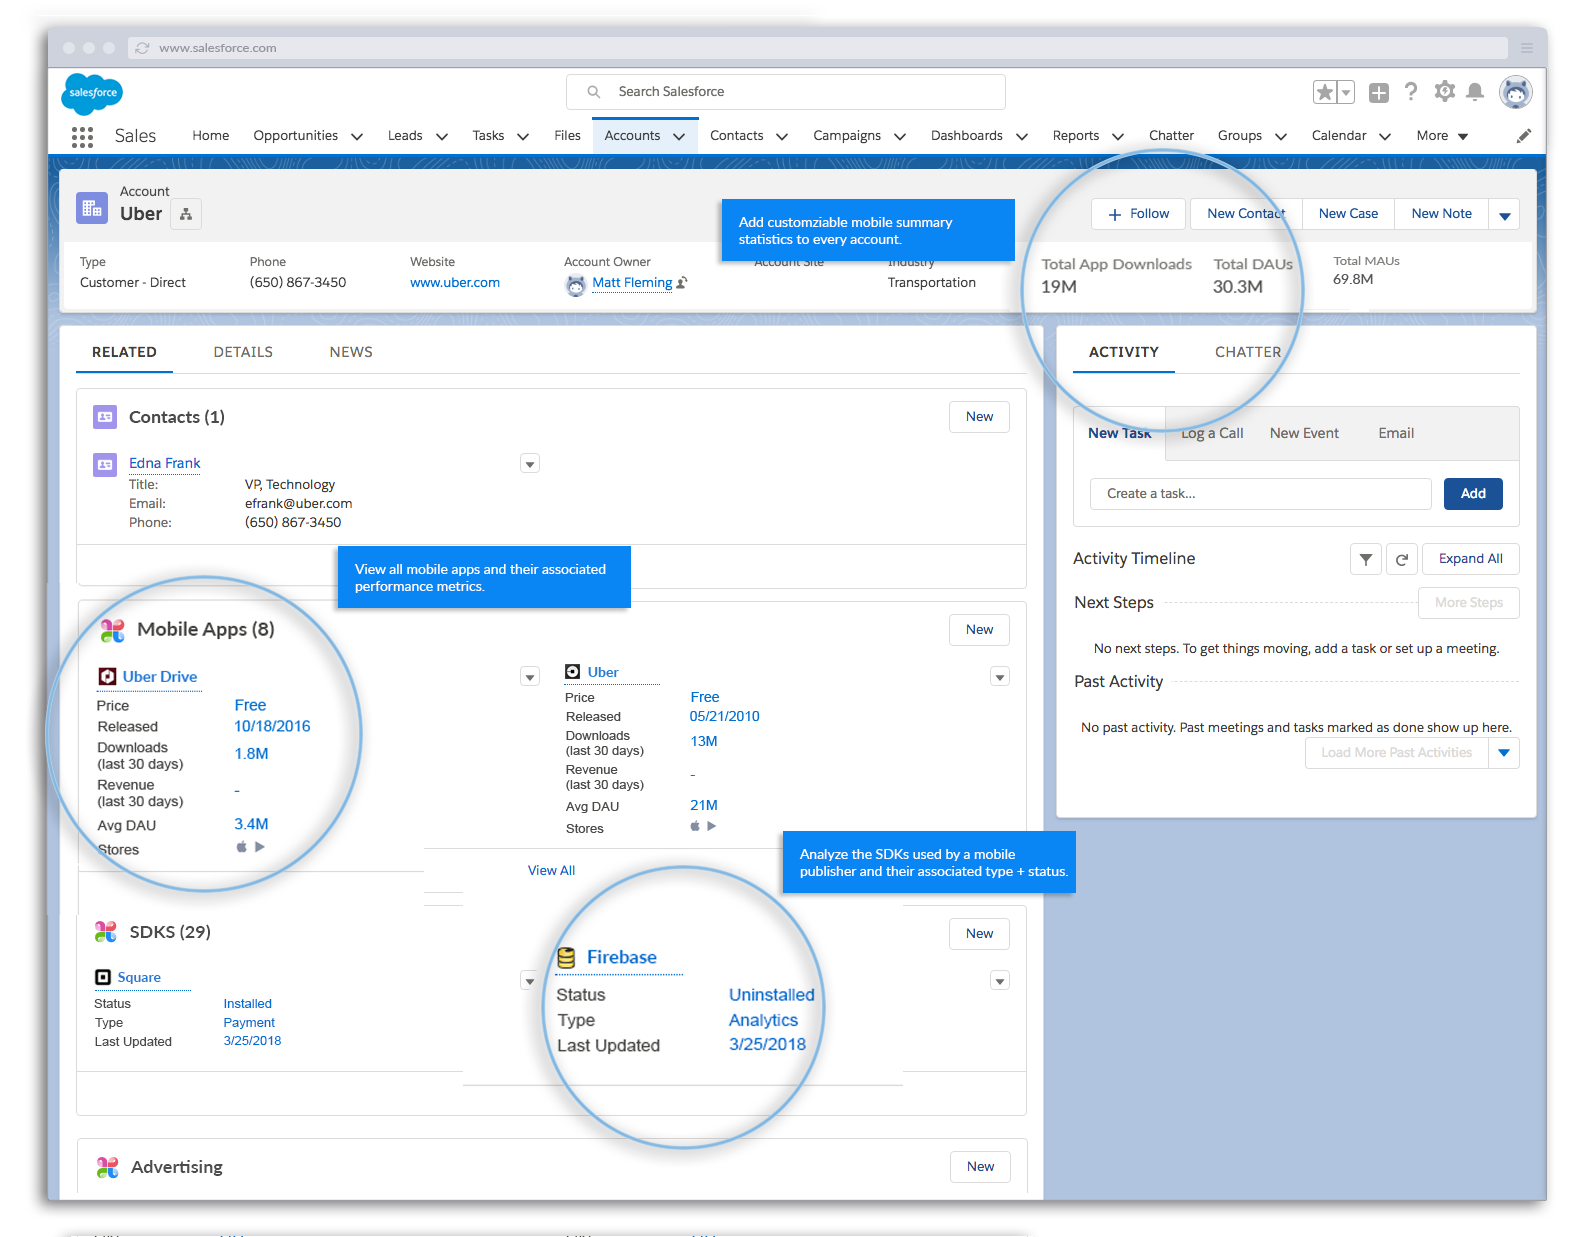Switch to the Chatter tab
1594x1237 pixels.
click(x=1247, y=352)
